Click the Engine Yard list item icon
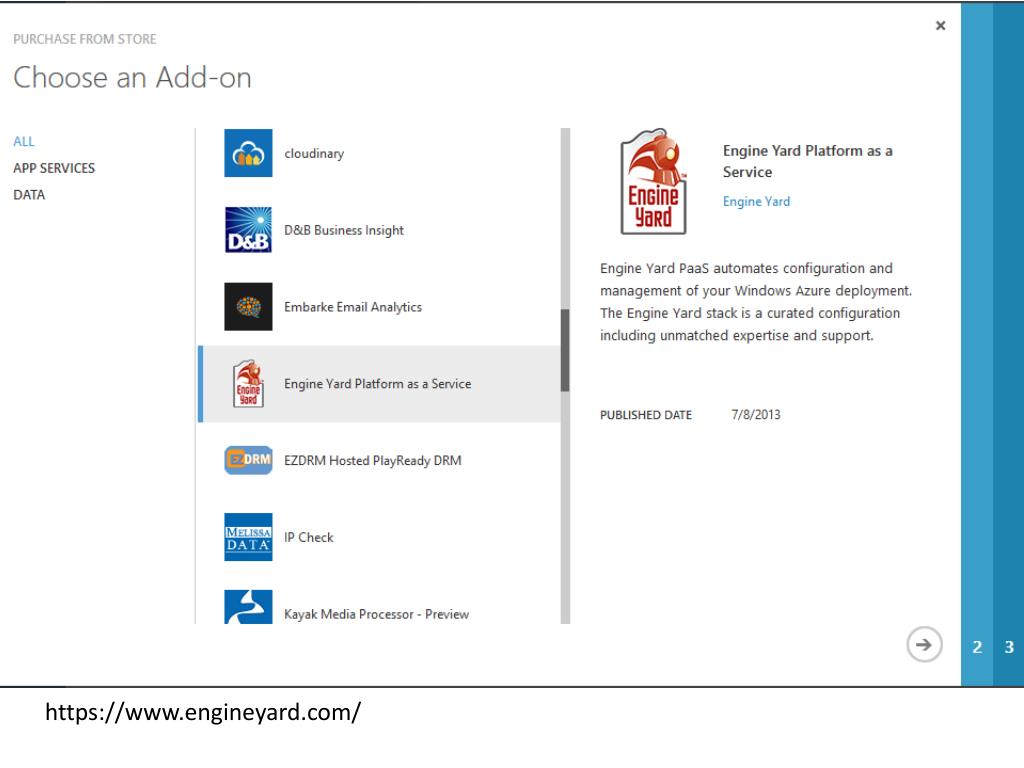Screen dimensions: 1024x768 tap(248, 383)
